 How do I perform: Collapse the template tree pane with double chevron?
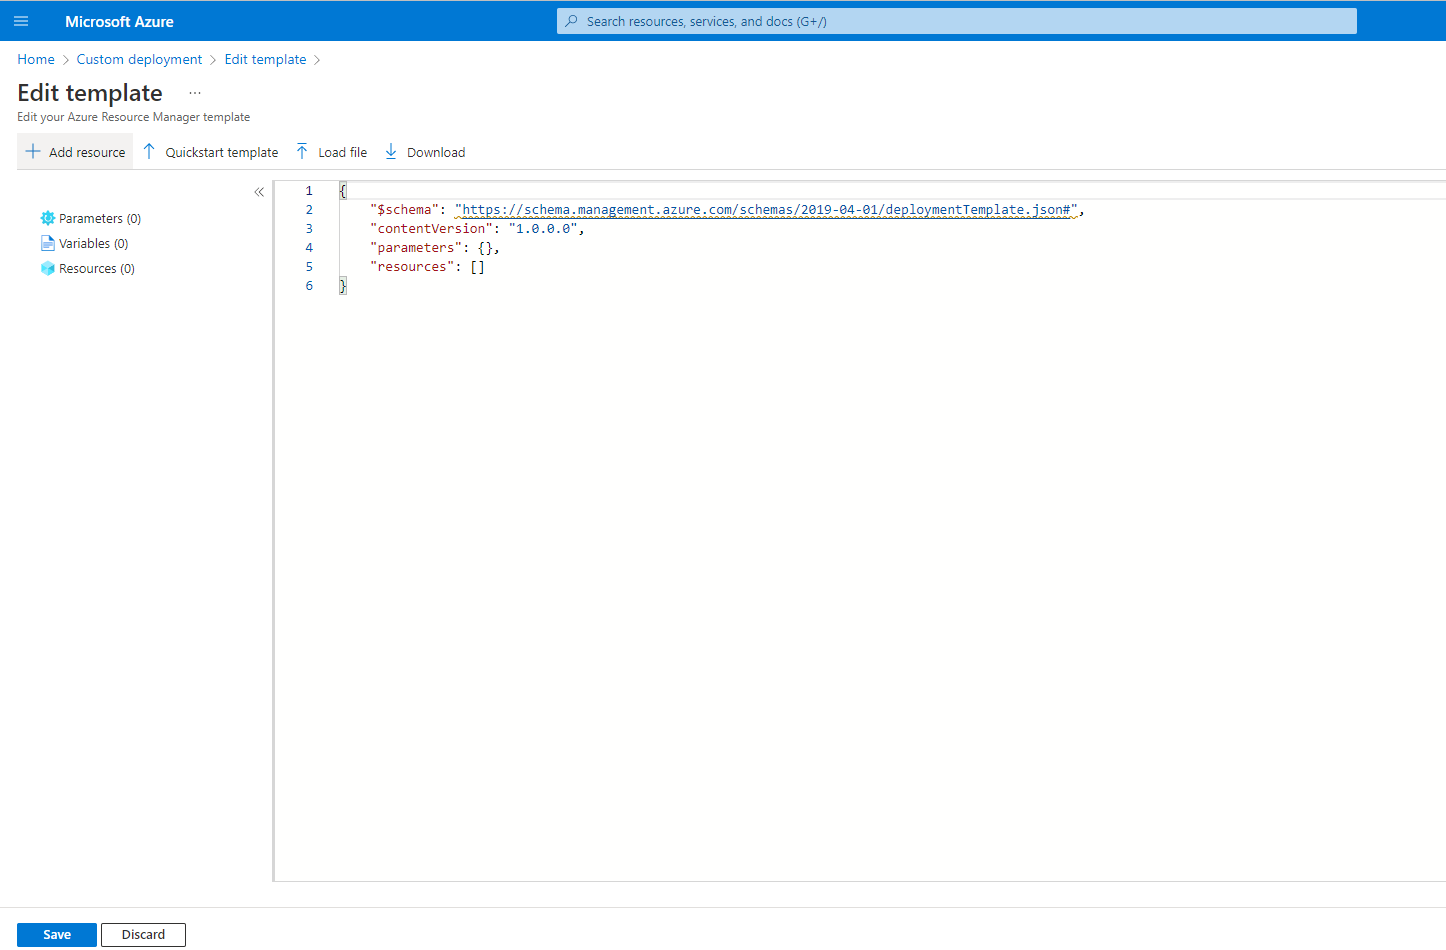coord(259,192)
